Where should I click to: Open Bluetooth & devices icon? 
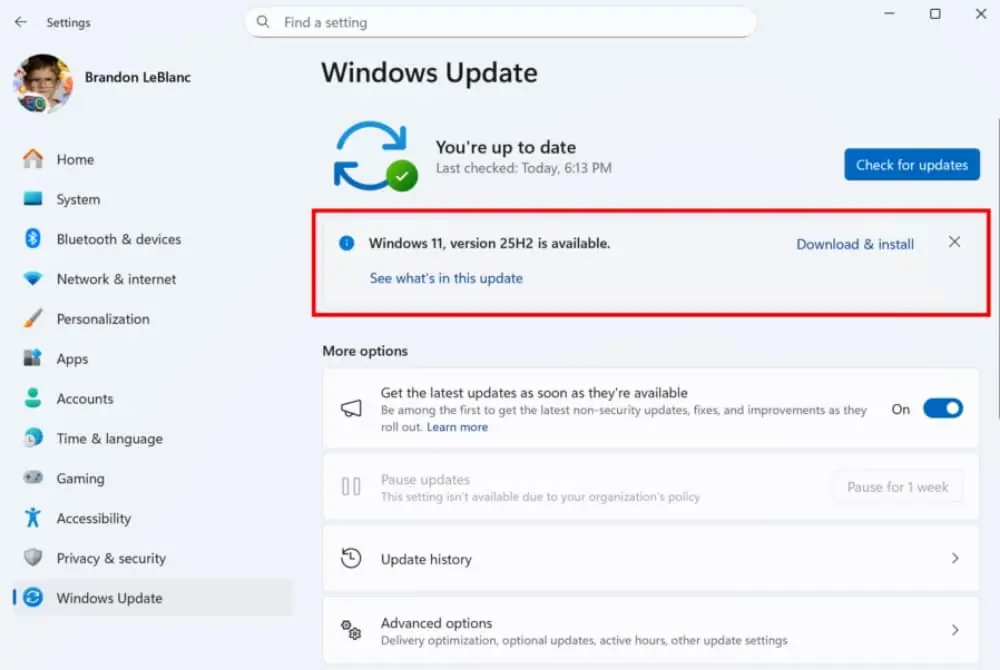pyautogui.click(x=33, y=238)
